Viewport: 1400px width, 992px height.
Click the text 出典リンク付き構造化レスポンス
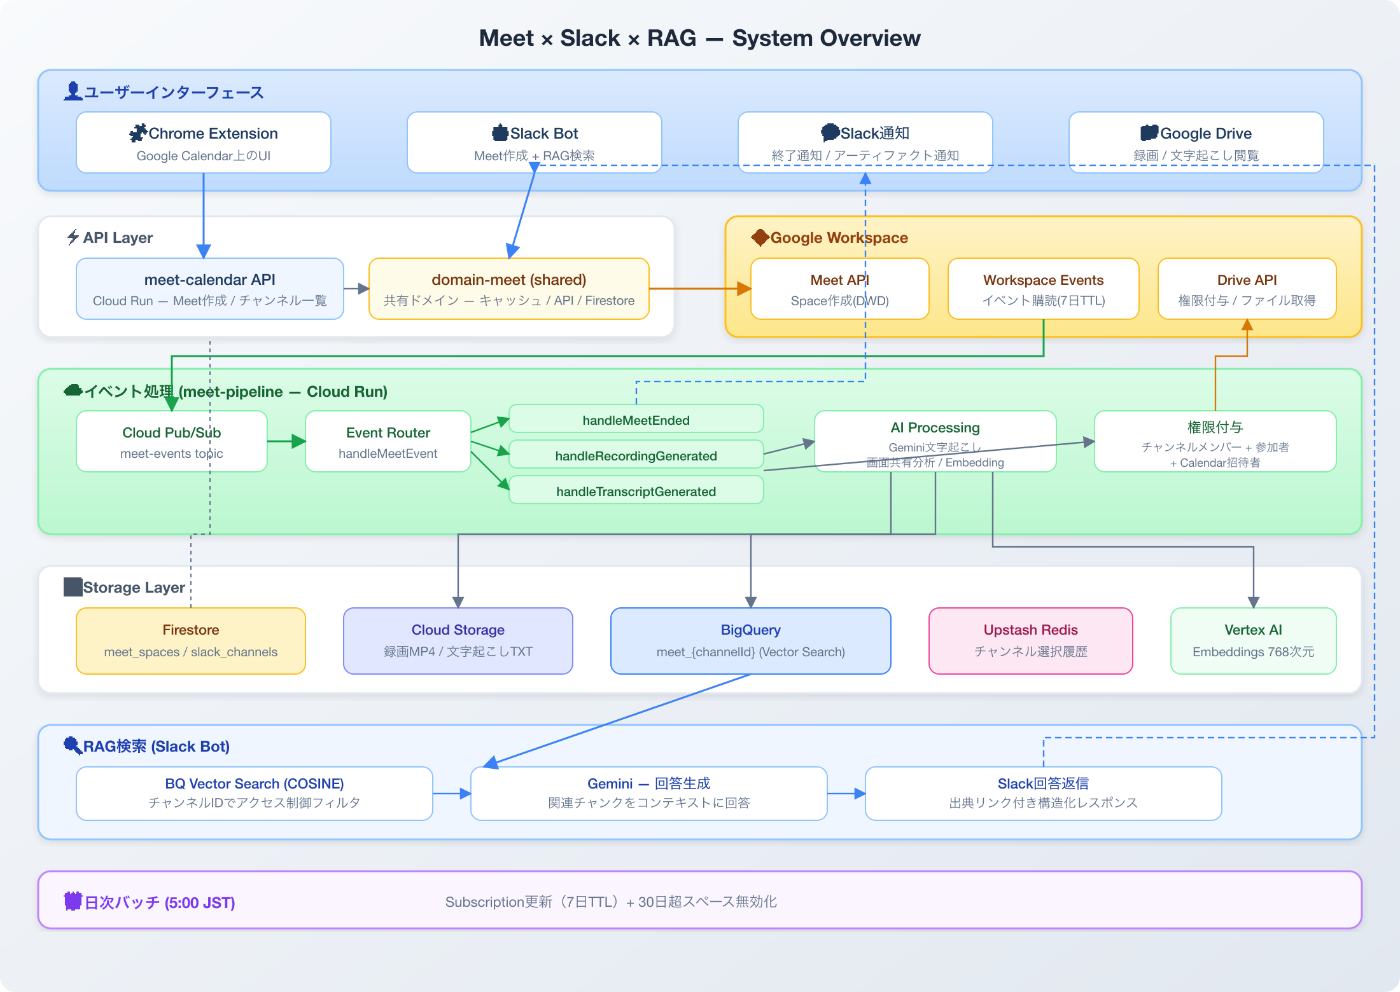[x=1043, y=803]
